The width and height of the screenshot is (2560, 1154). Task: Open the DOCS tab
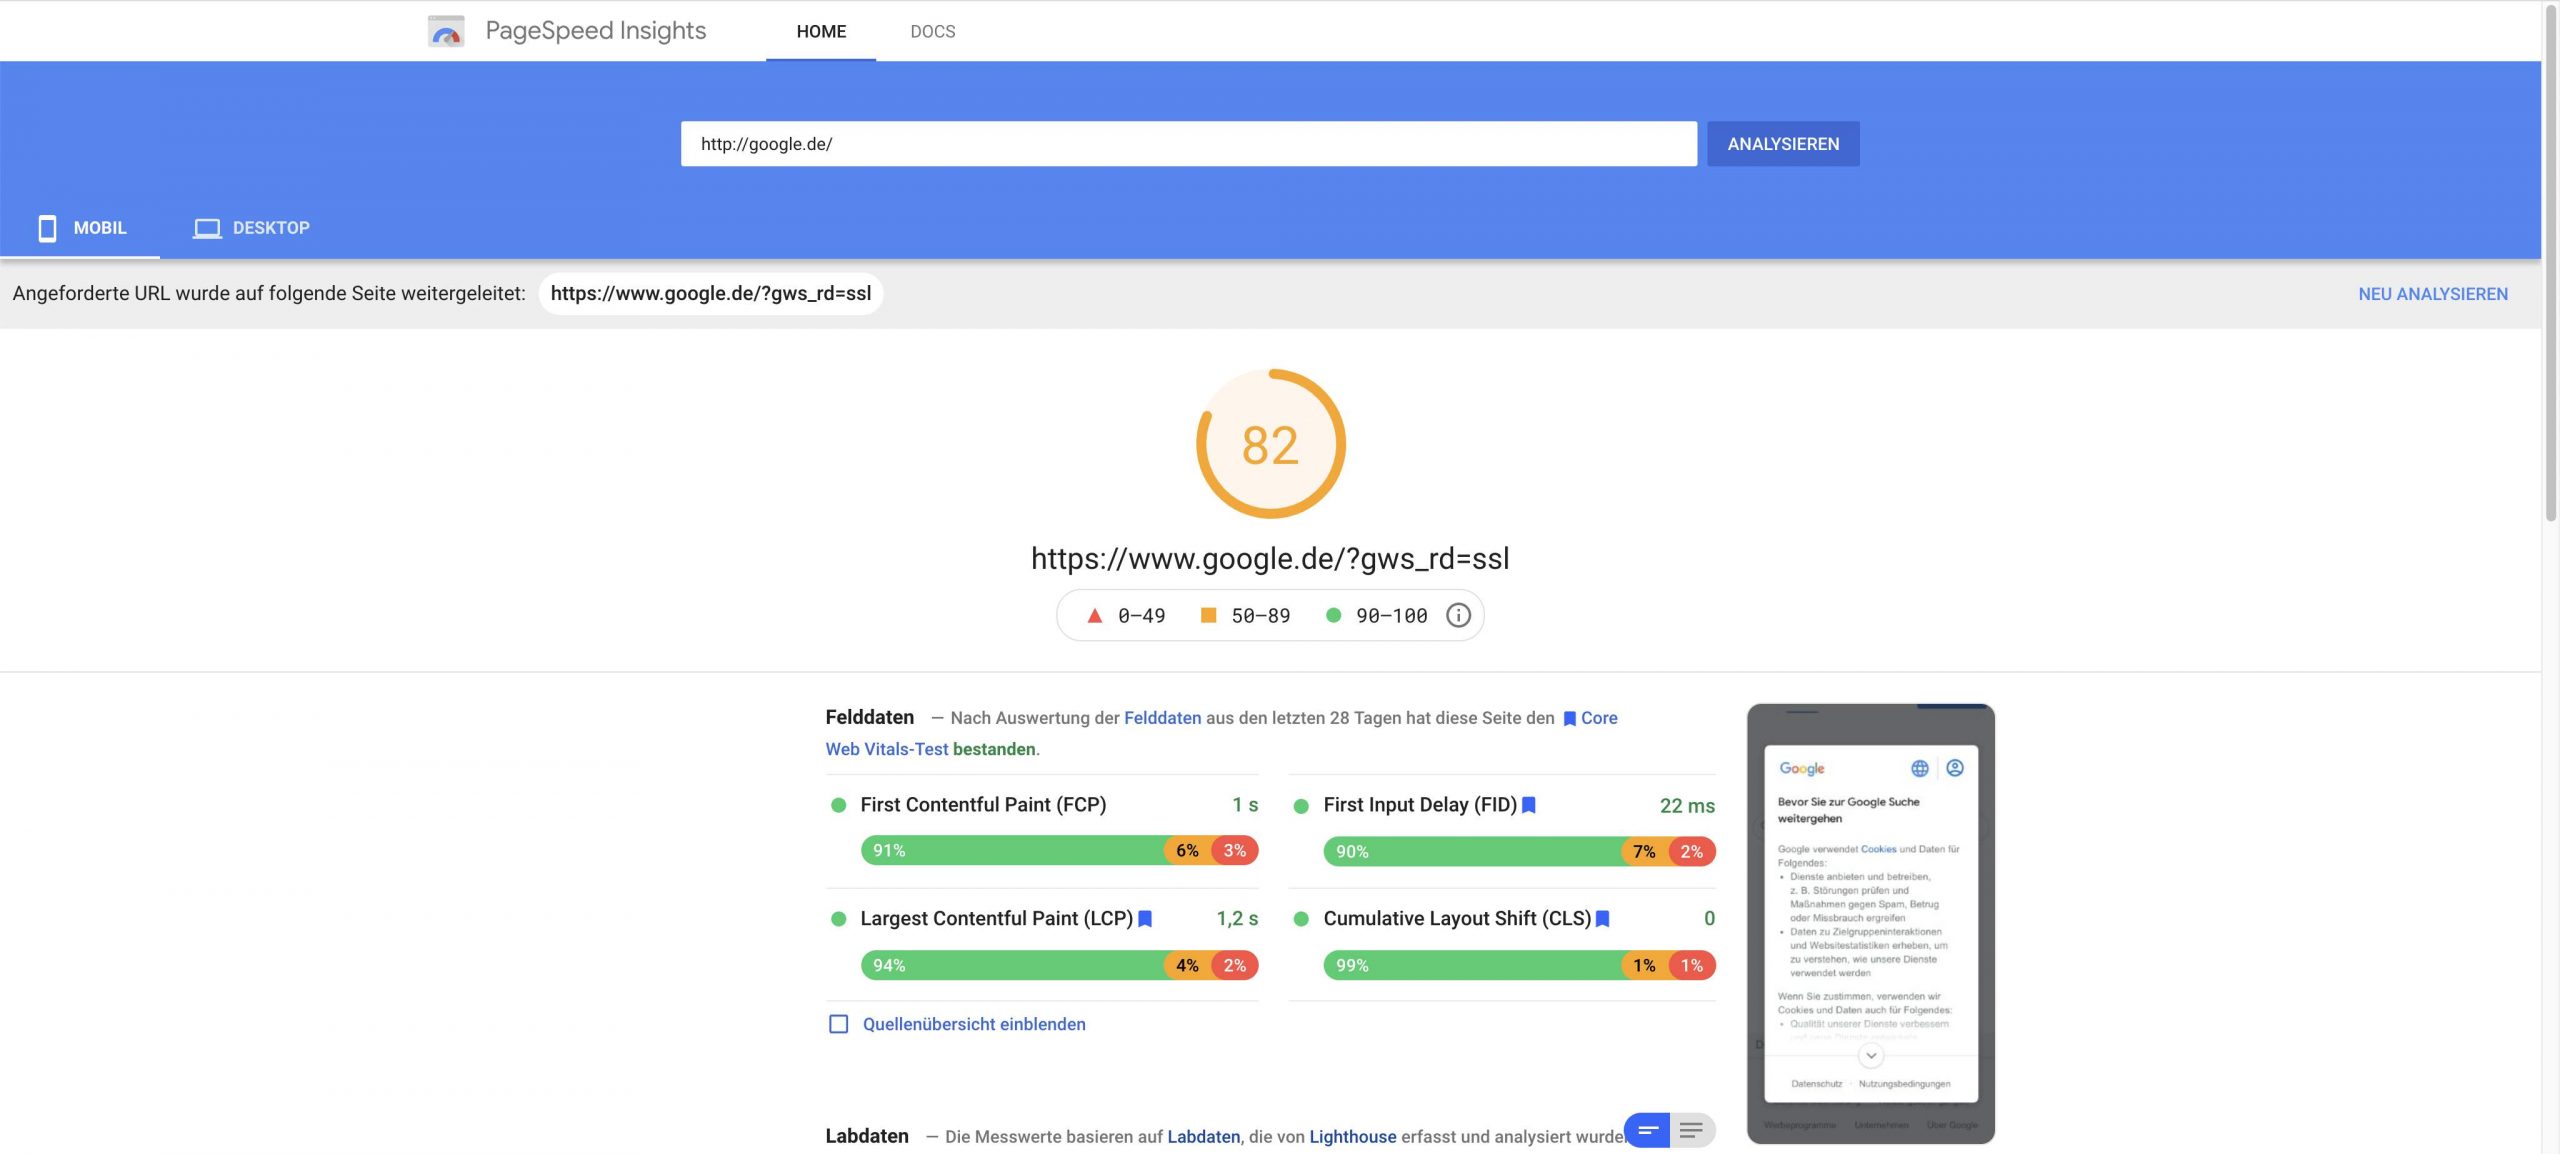tap(932, 31)
